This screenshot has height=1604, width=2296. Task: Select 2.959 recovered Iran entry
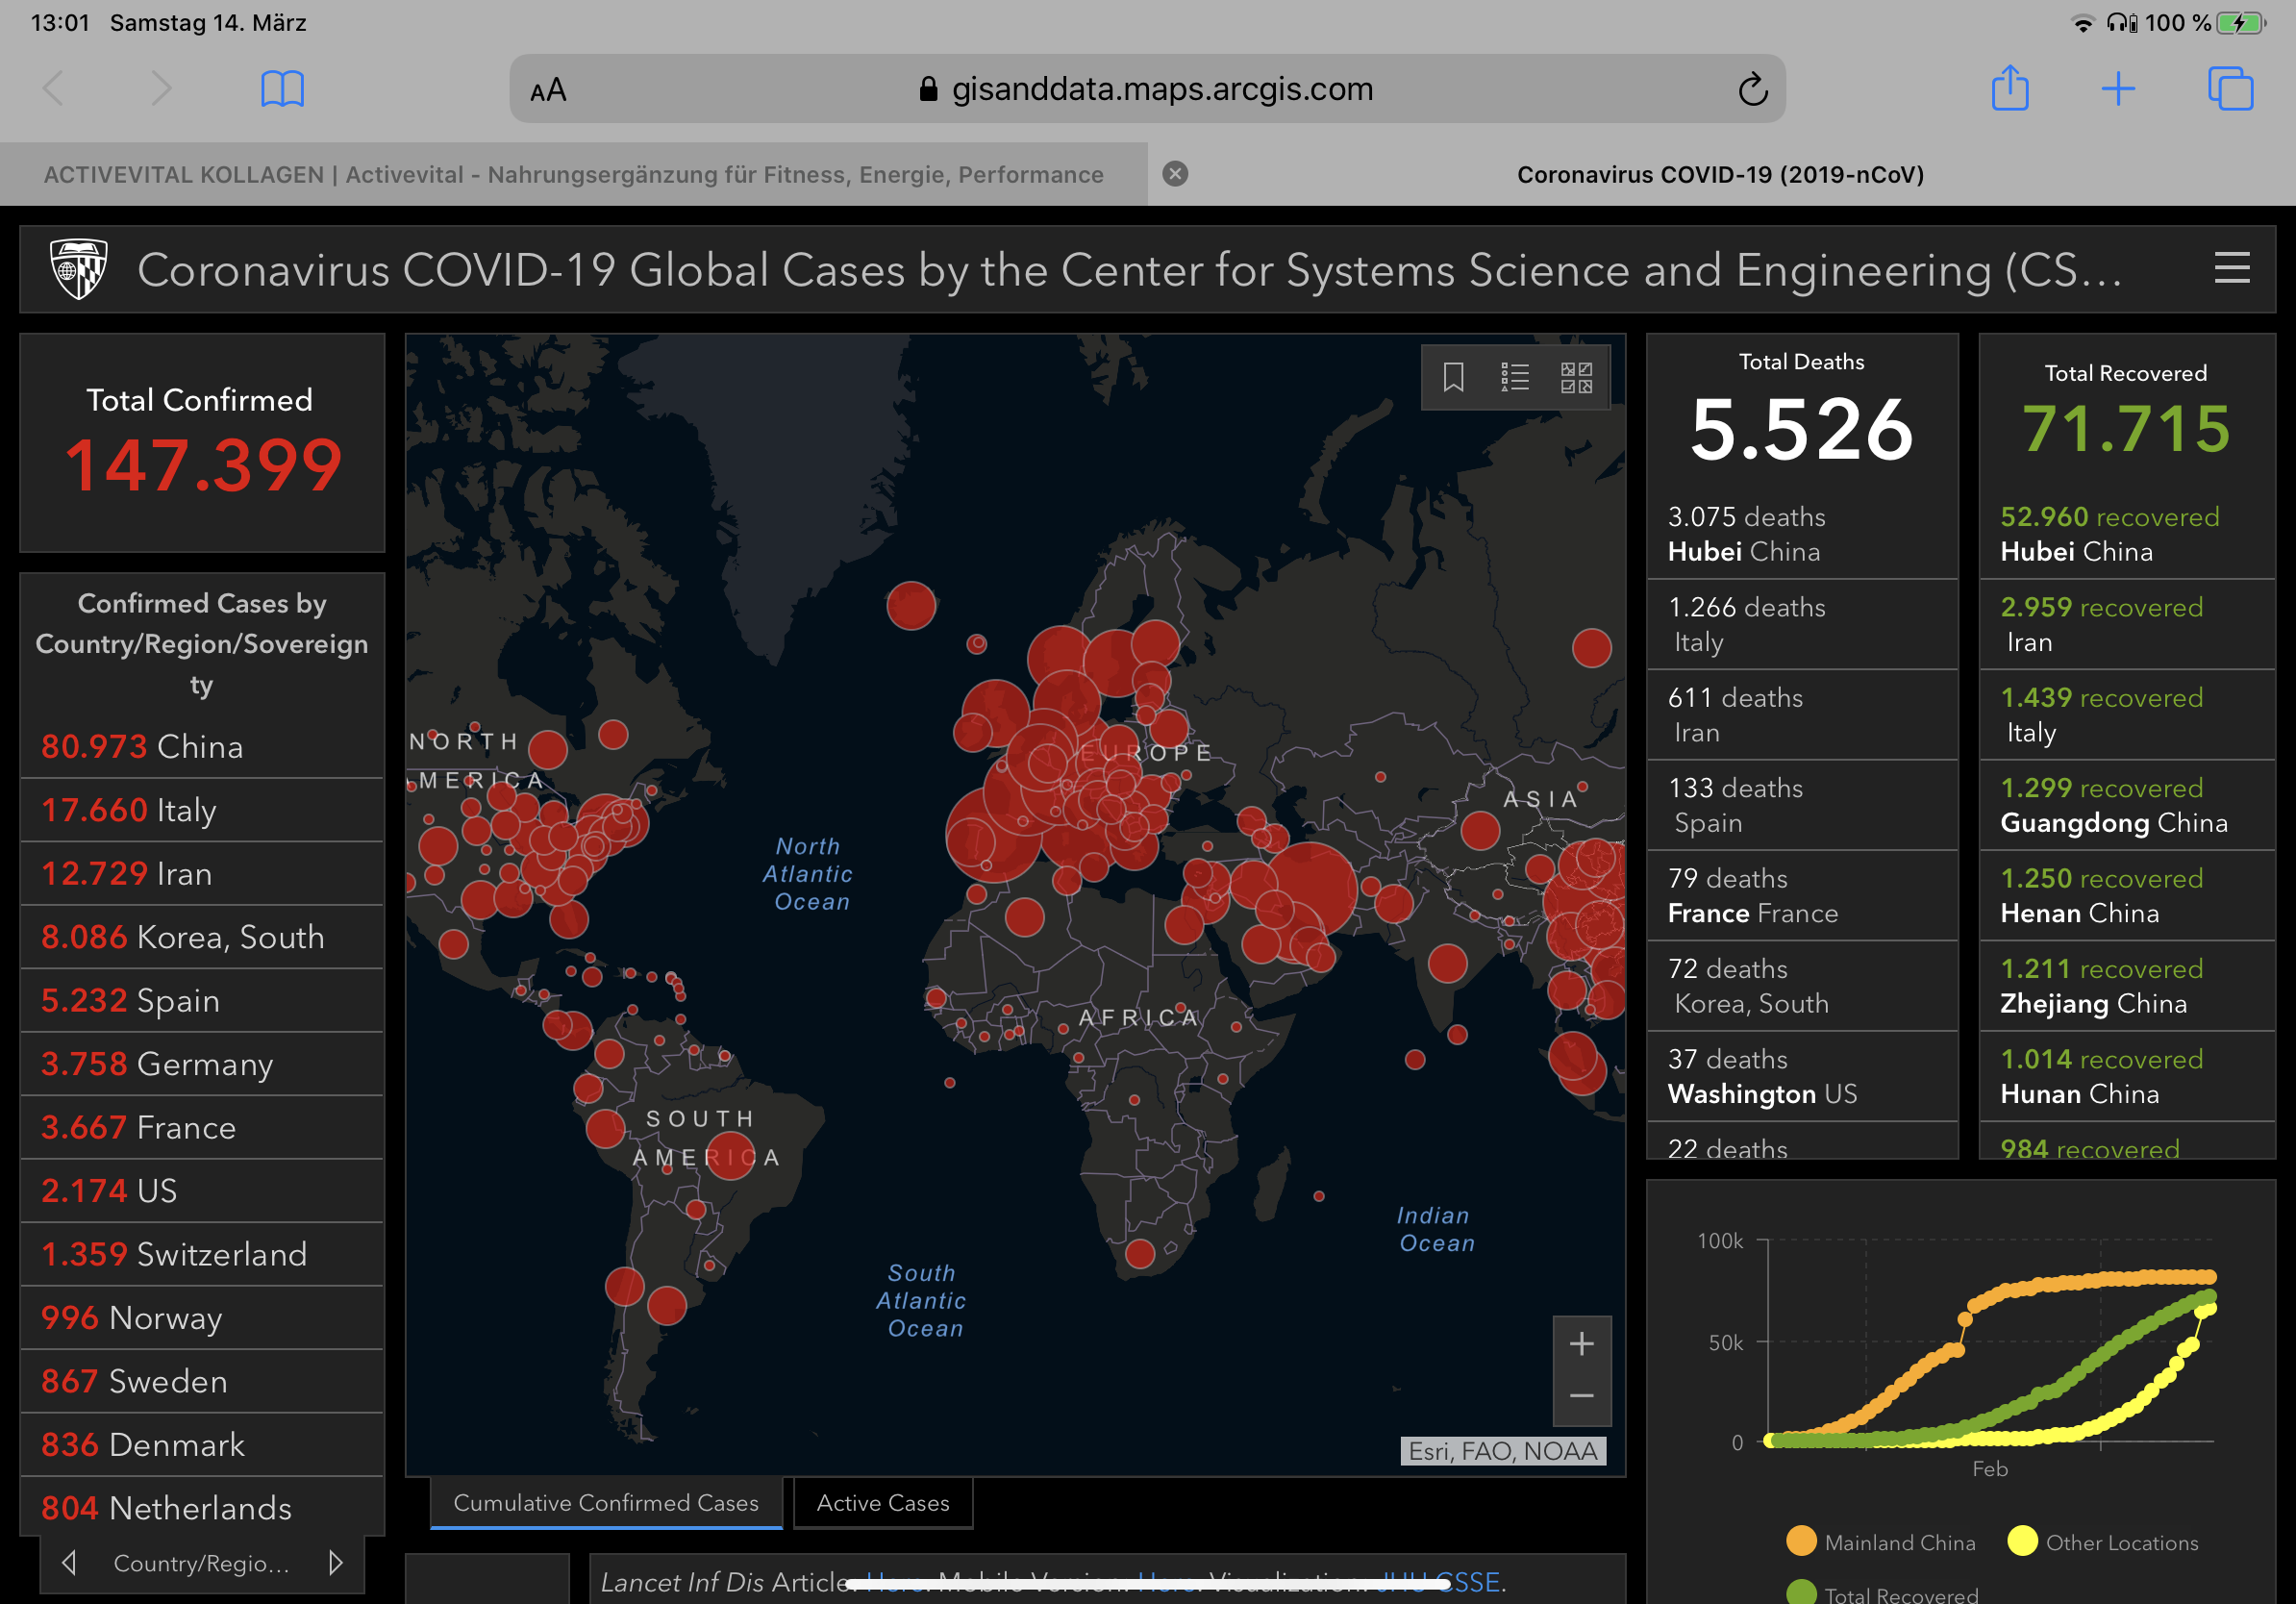2127,624
